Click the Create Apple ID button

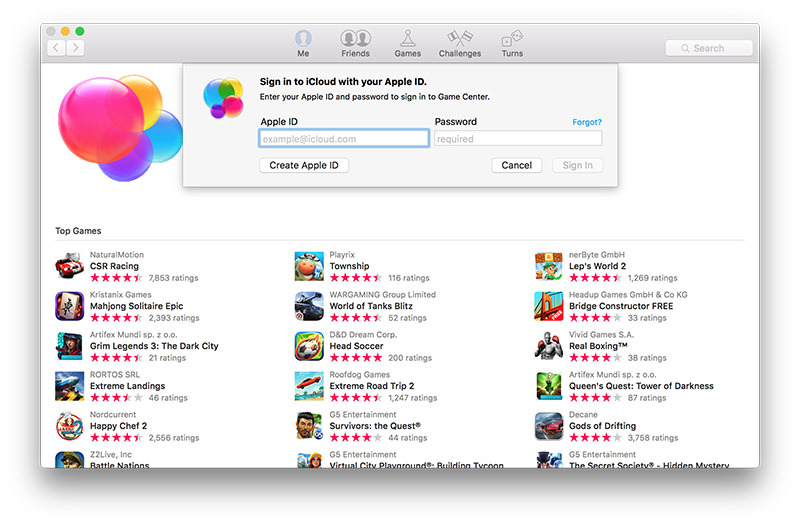pos(304,165)
